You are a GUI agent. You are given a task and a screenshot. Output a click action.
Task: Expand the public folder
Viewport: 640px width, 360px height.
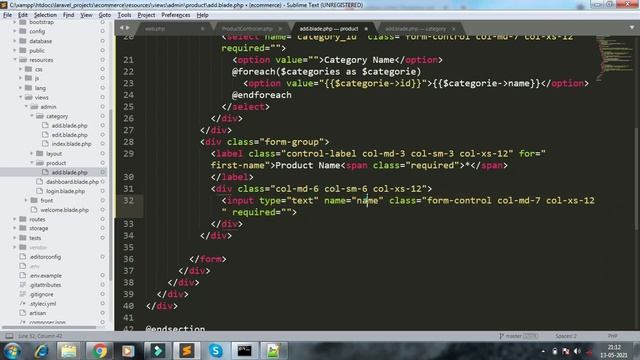[x=15, y=50]
